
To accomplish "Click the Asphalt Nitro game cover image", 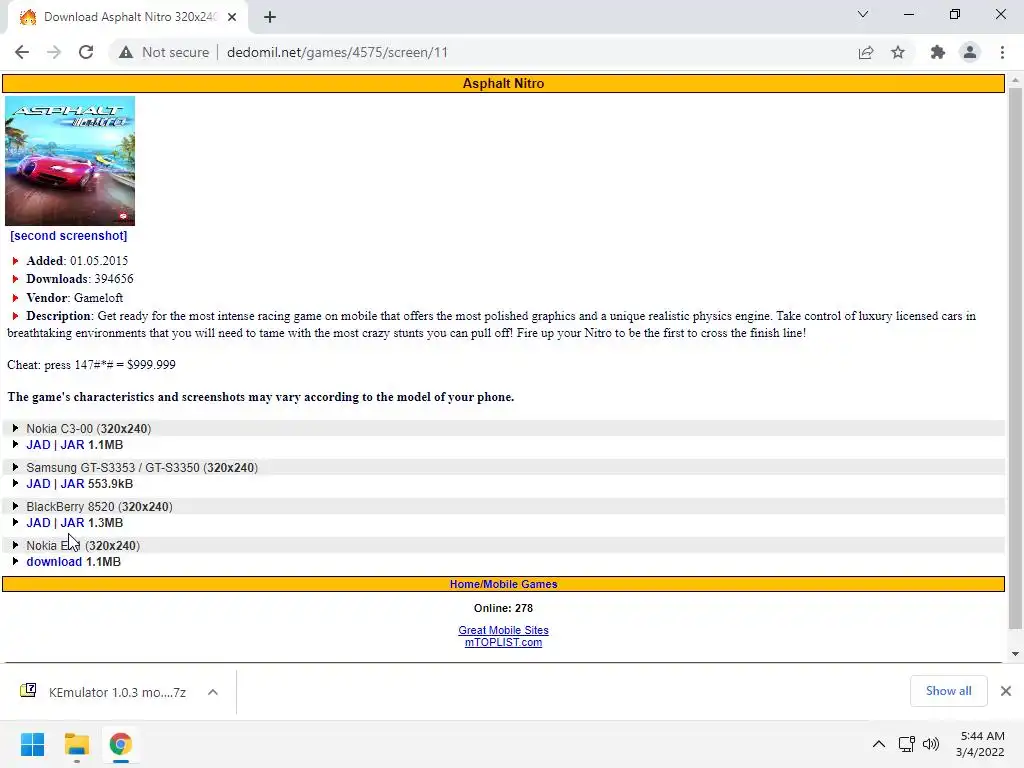I will (70, 161).
